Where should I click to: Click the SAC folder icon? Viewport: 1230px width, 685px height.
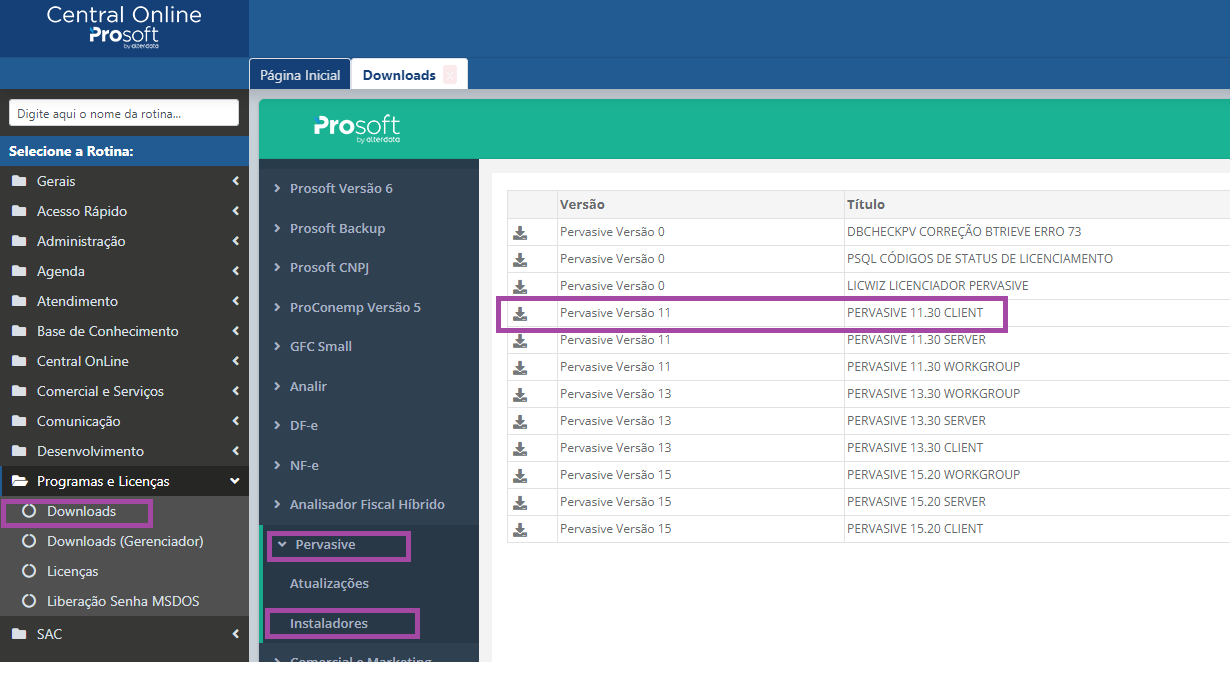click(x=19, y=633)
